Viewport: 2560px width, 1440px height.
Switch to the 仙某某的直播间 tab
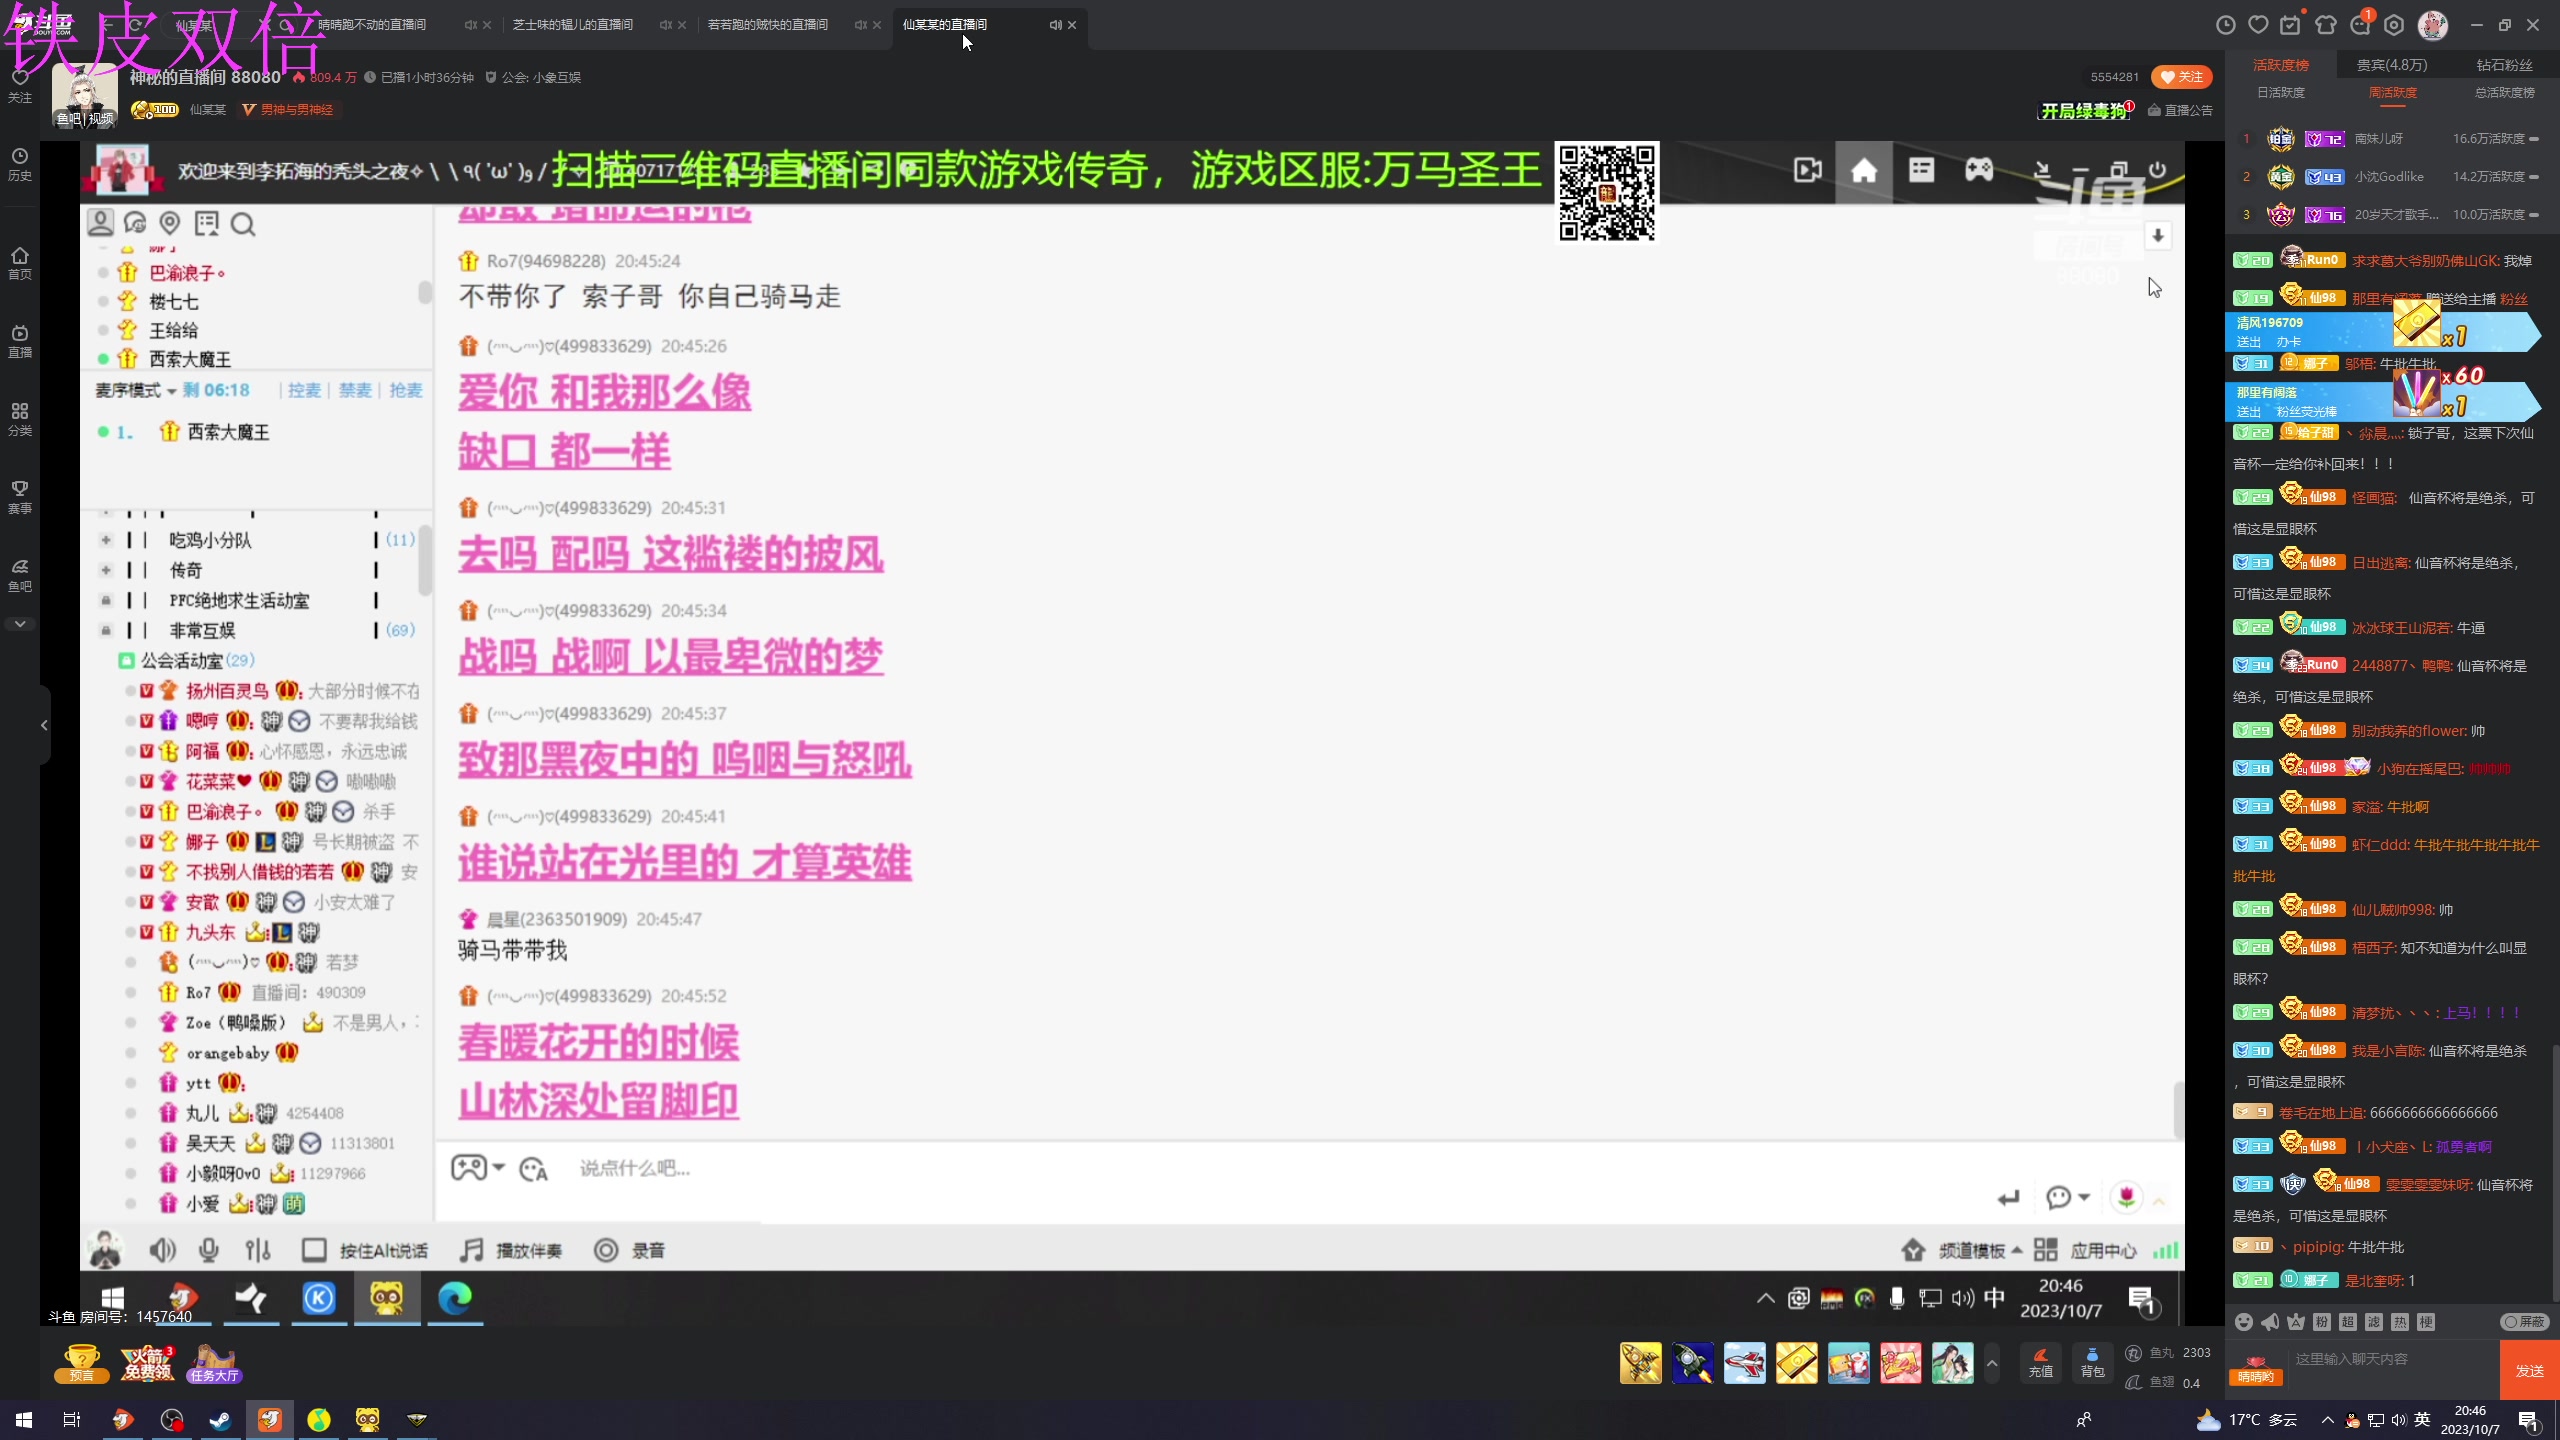point(944,25)
